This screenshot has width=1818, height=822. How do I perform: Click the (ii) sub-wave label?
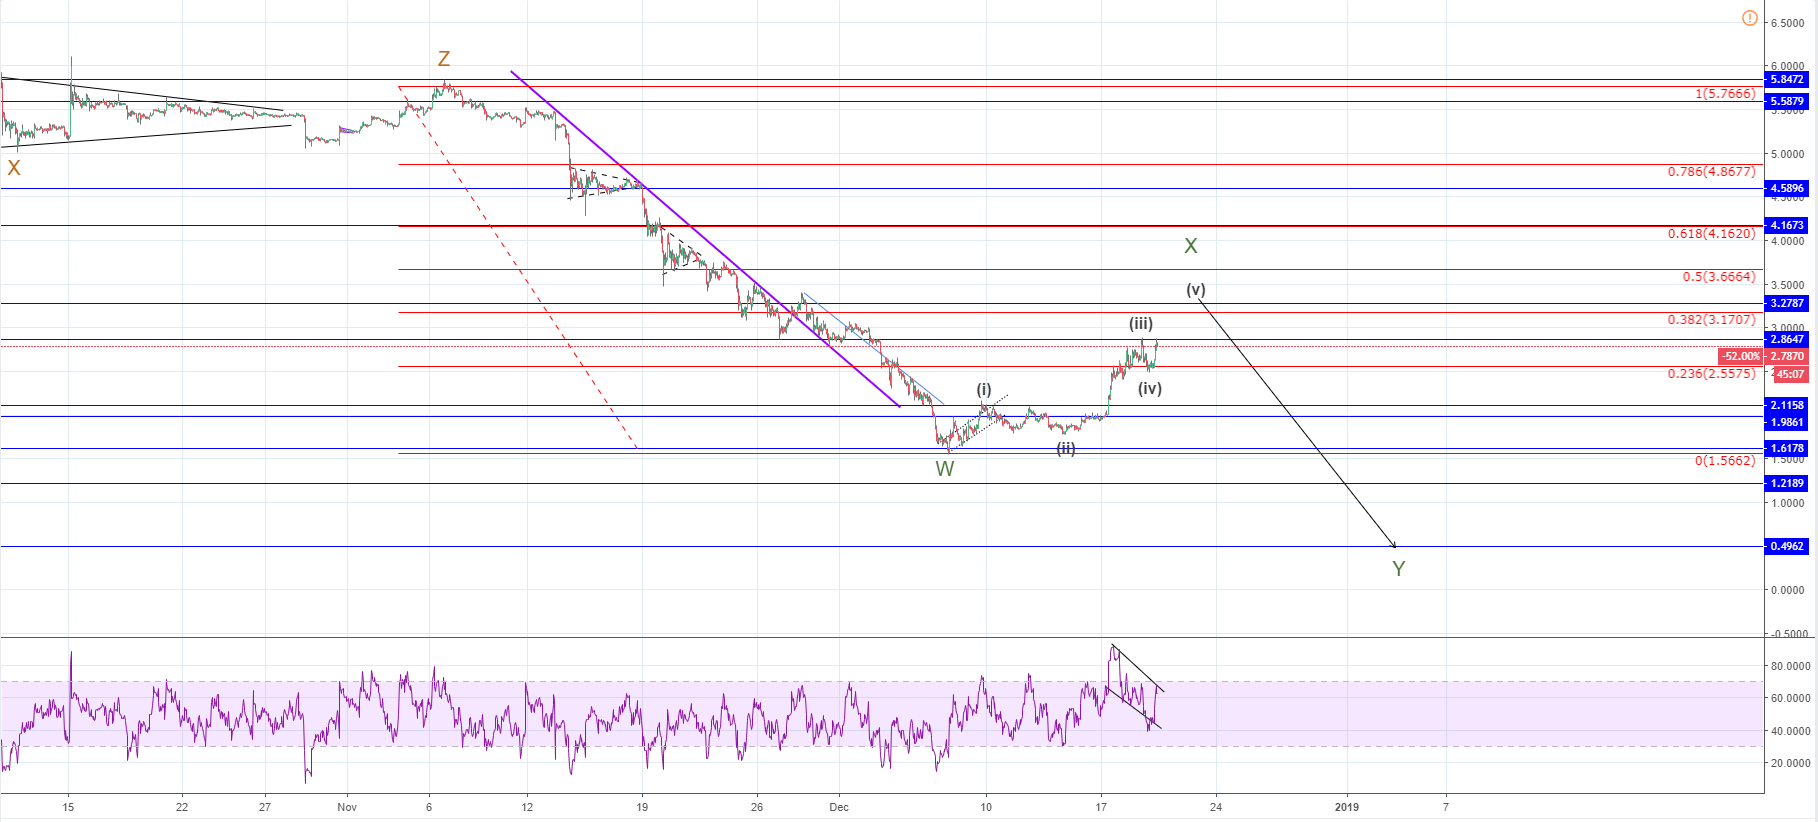pos(1066,449)
